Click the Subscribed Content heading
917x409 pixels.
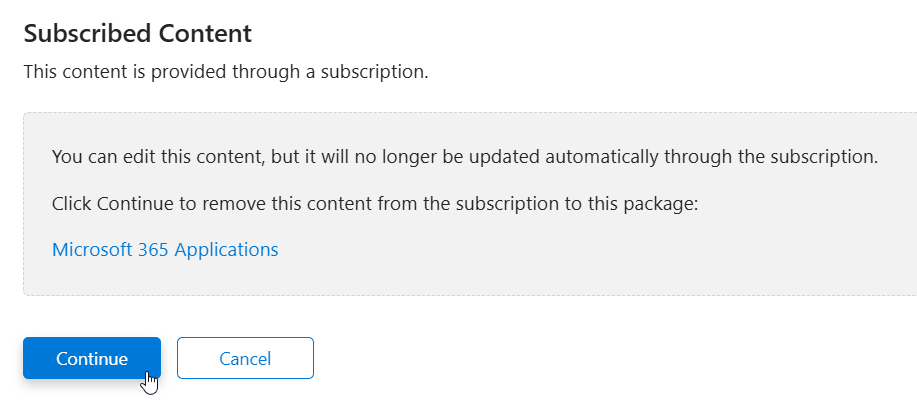[x=137, y=33]
